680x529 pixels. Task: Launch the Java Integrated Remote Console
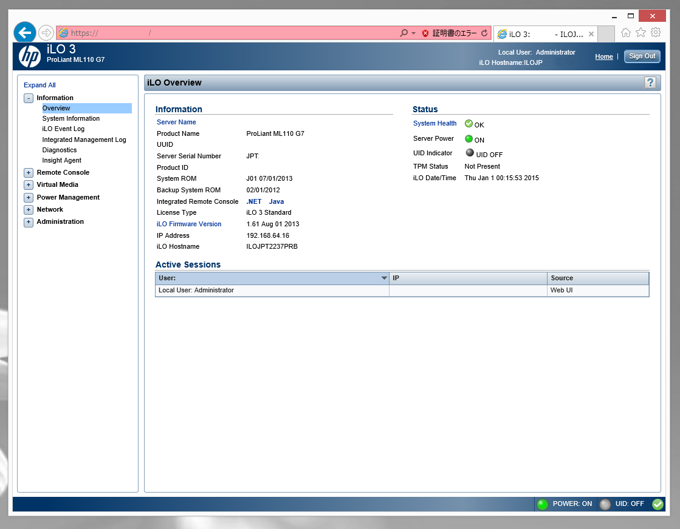pos(276,202)
